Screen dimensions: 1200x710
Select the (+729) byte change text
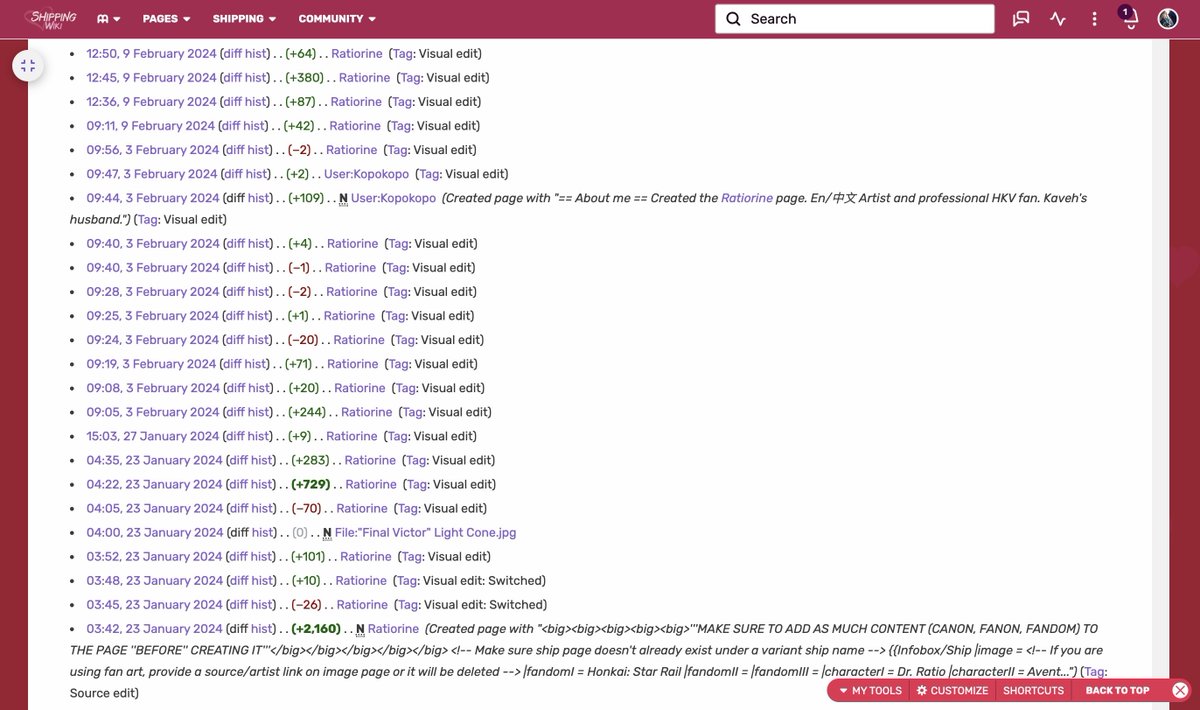click(310, 484)
